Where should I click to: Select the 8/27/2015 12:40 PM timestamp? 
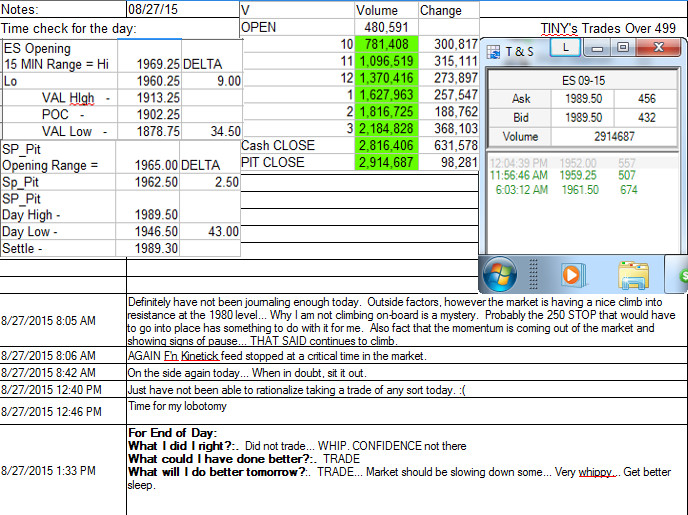click(x=51, y=390)
